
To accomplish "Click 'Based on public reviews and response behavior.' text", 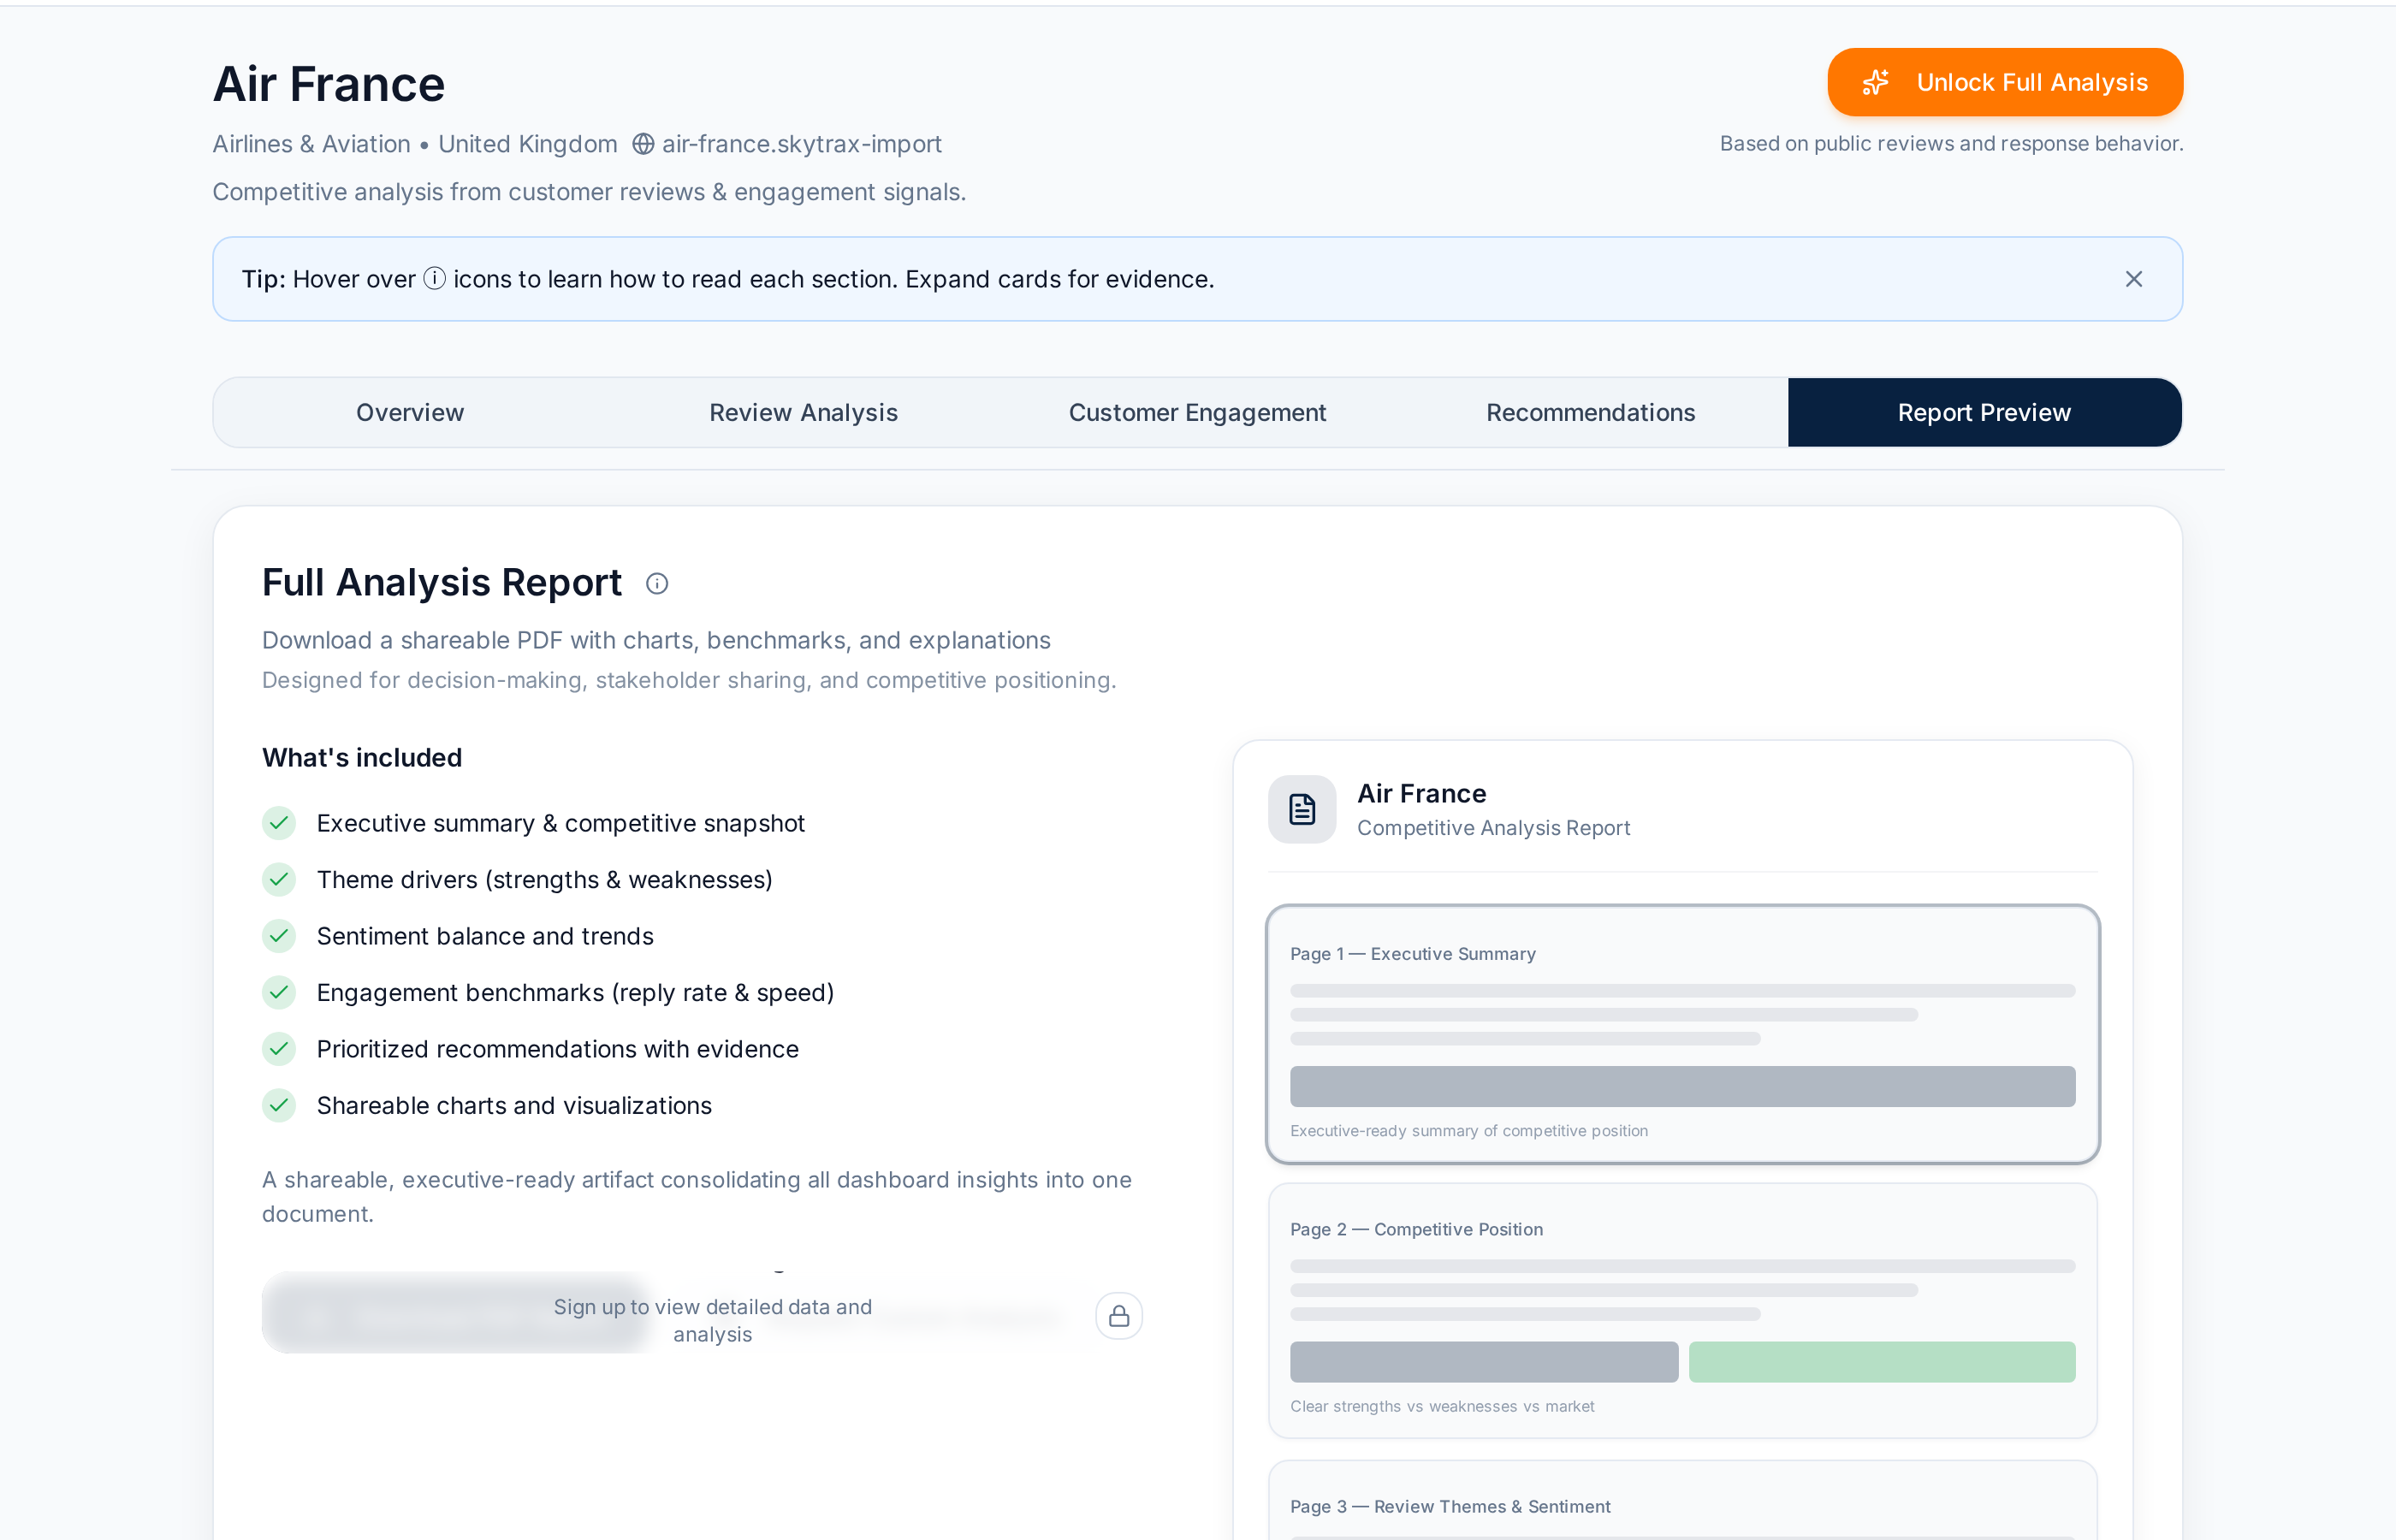I will coord(1951,143).
